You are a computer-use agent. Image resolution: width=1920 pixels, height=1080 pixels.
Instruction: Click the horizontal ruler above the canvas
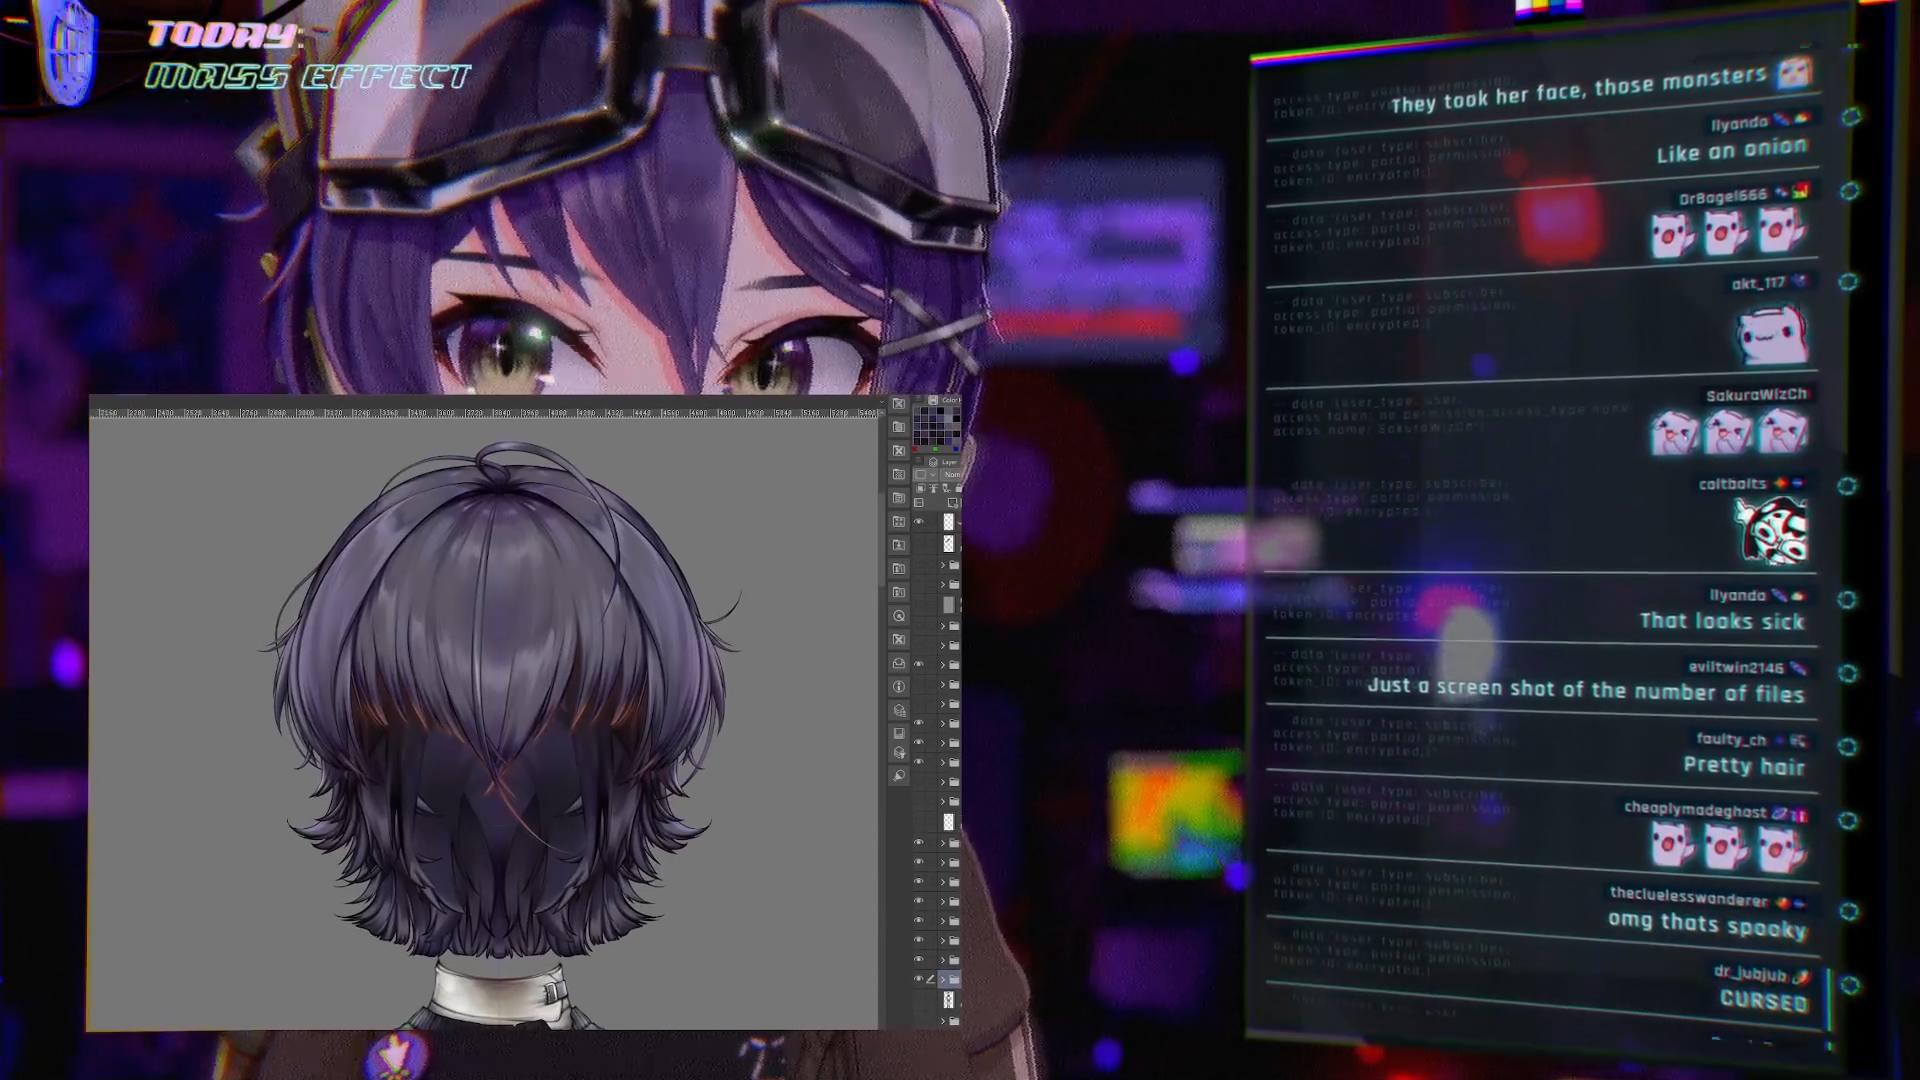484,412
